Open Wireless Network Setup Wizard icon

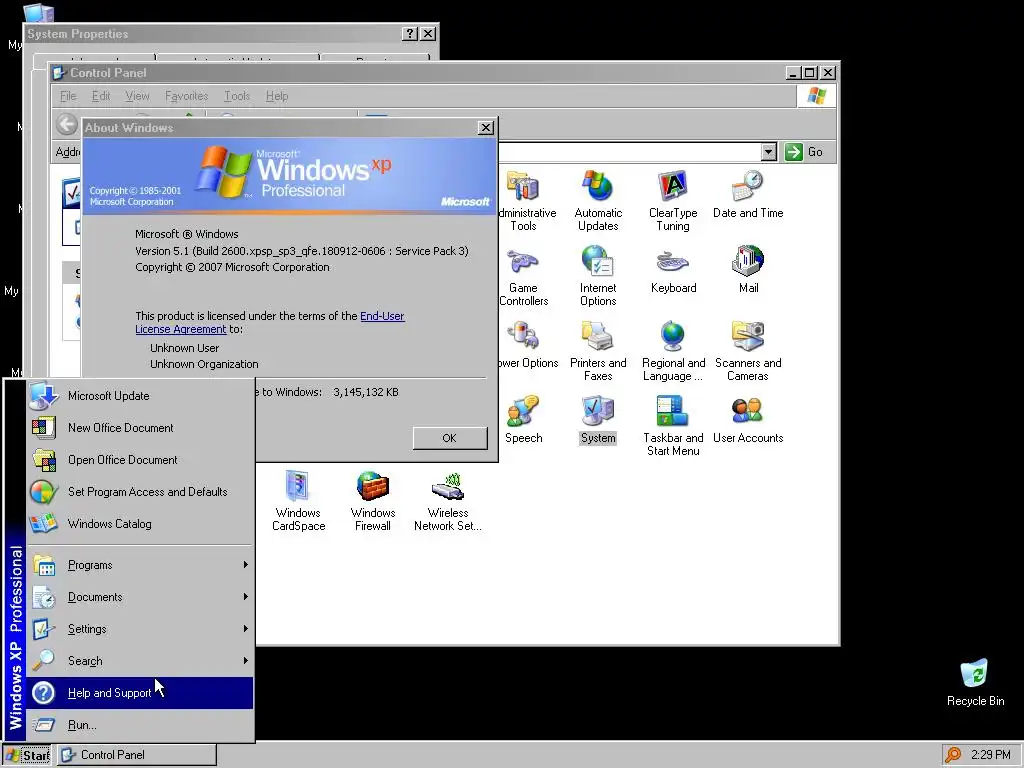point(448,501)
